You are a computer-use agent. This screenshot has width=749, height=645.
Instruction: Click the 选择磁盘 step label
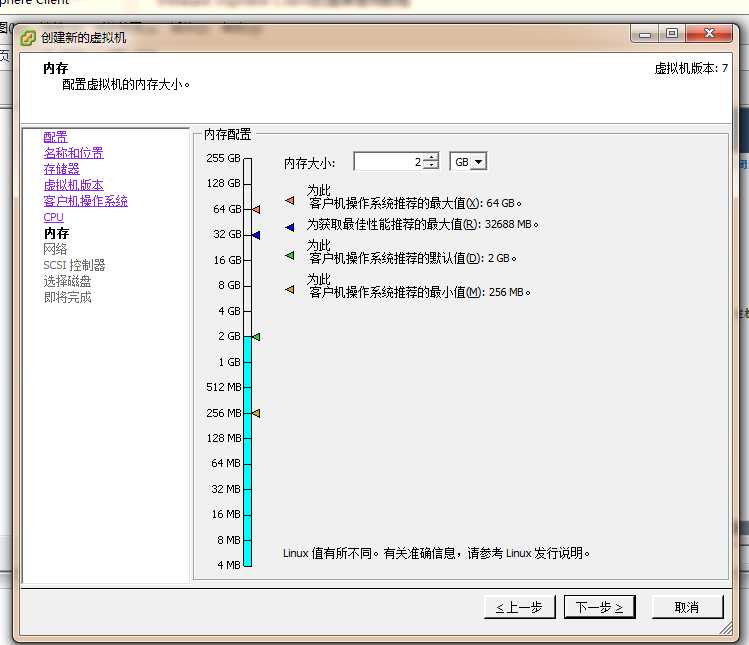[67, 281]
